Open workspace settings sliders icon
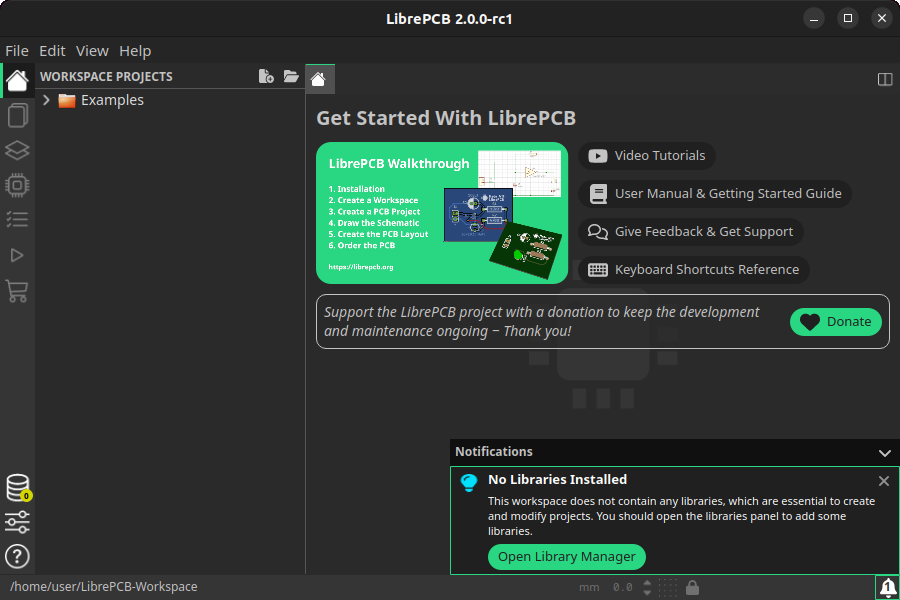Viewport: 900px width, 600px height. pyautogui.click(x=17, y=522)
